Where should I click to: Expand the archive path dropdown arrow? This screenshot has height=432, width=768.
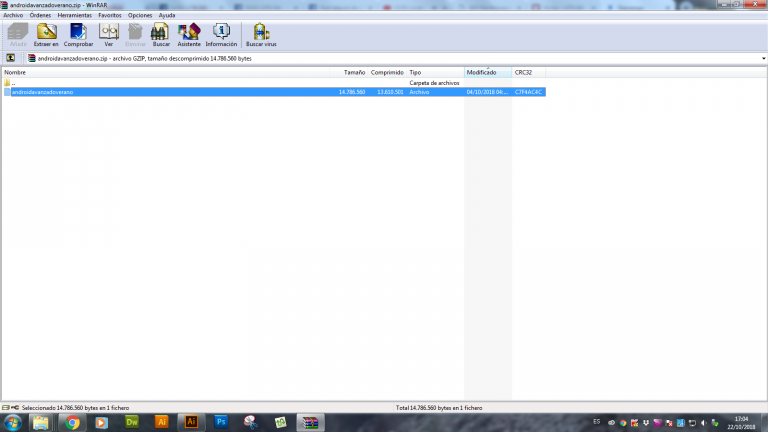point(763,58)
